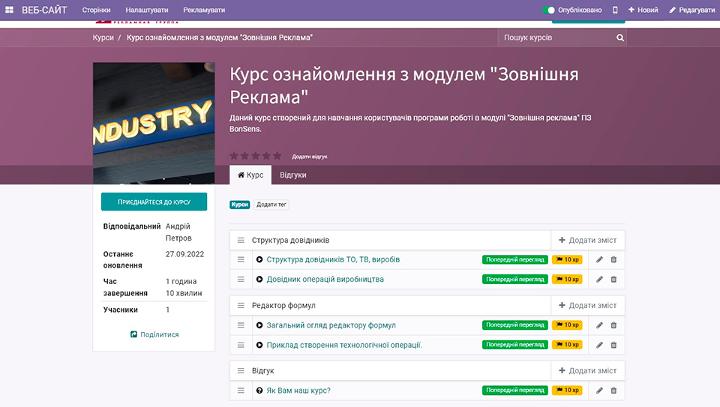Toggle preview badge for Як Вам наш курс

515,390
